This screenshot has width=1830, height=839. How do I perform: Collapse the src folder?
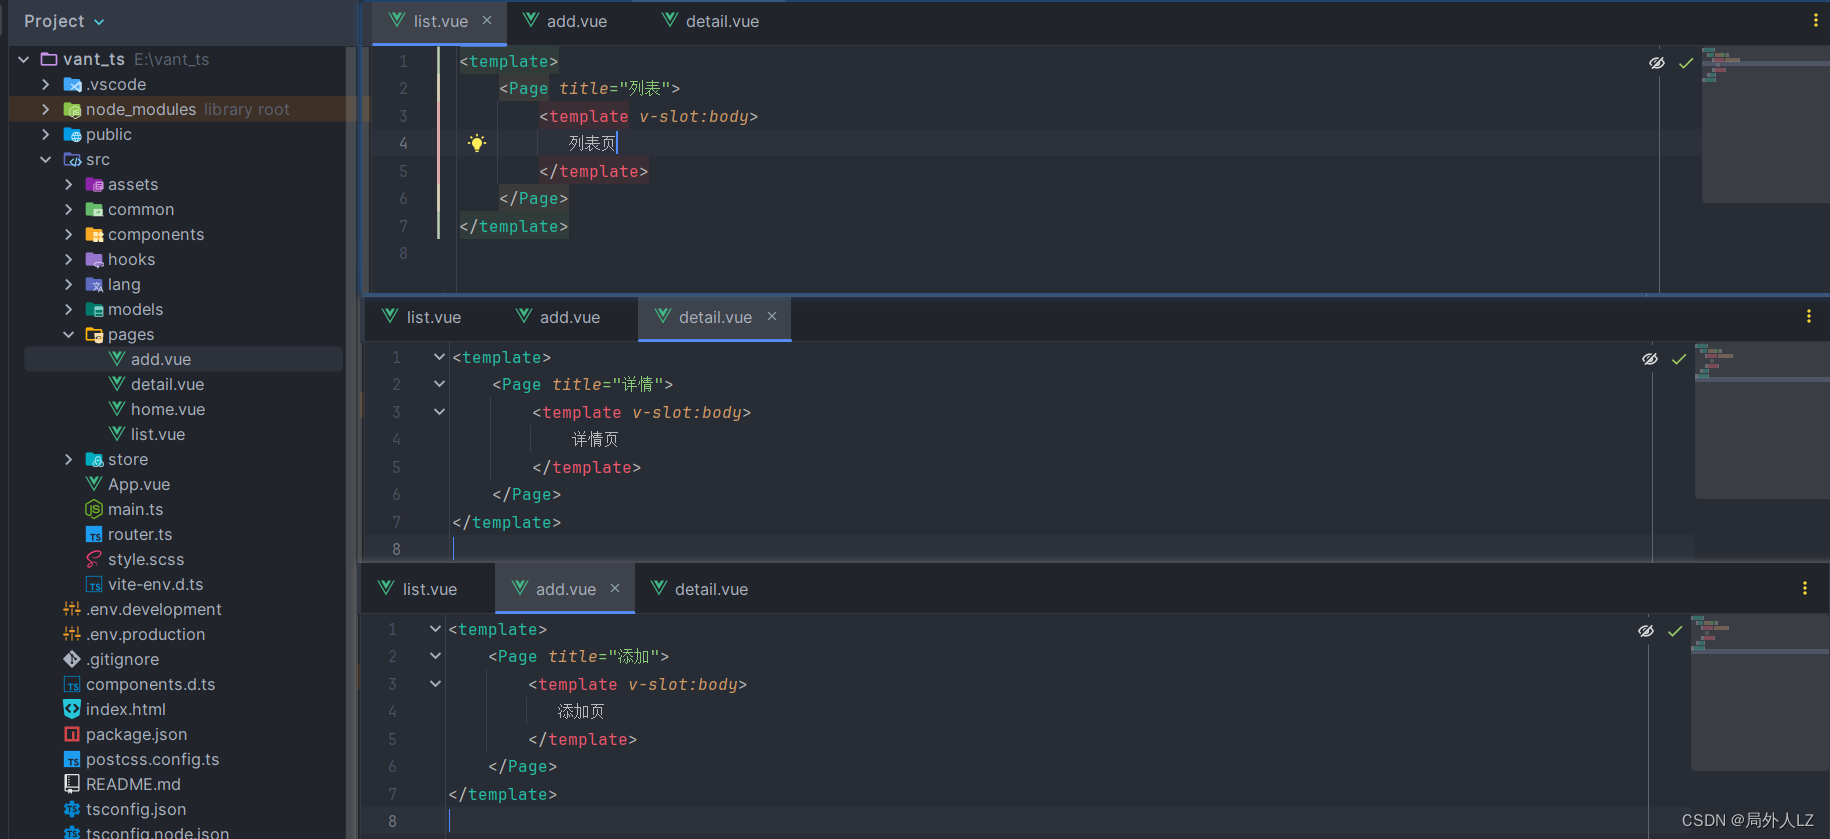point(45,159)
